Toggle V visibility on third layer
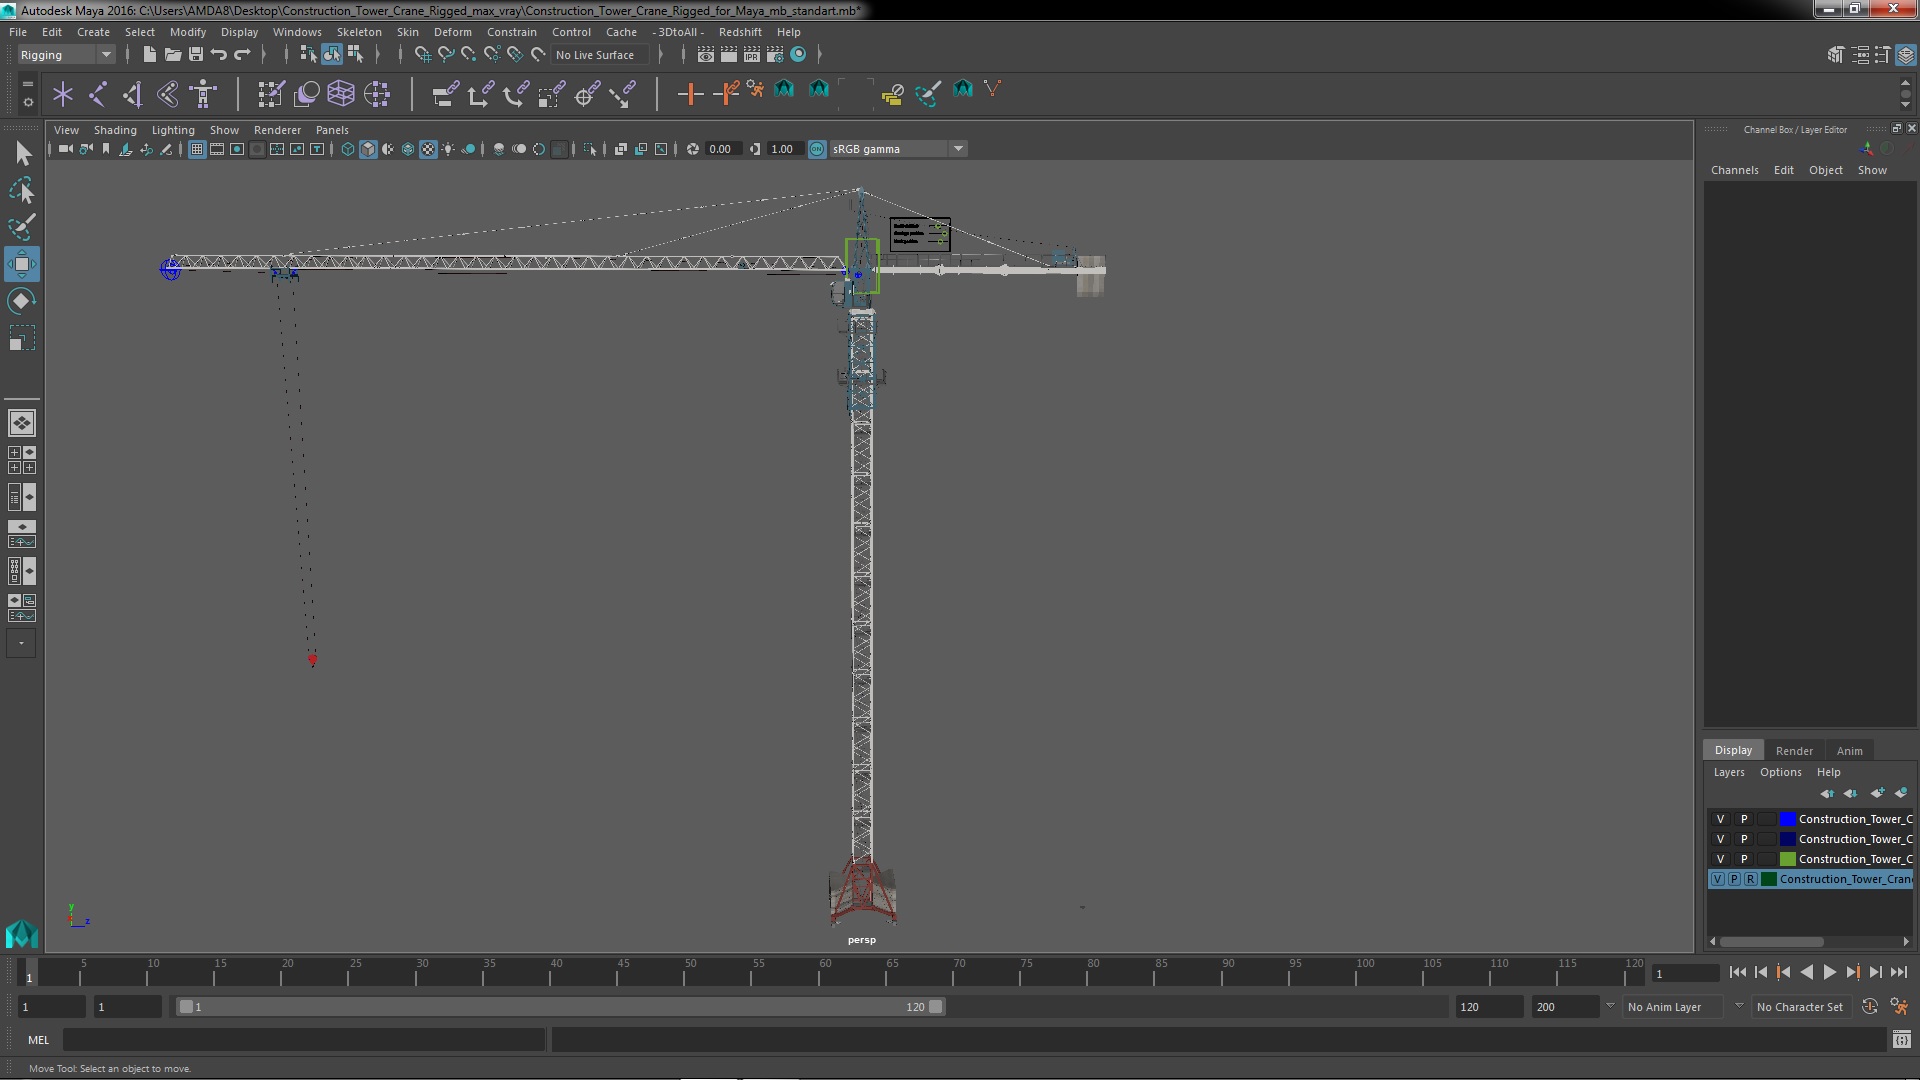 1720,858
